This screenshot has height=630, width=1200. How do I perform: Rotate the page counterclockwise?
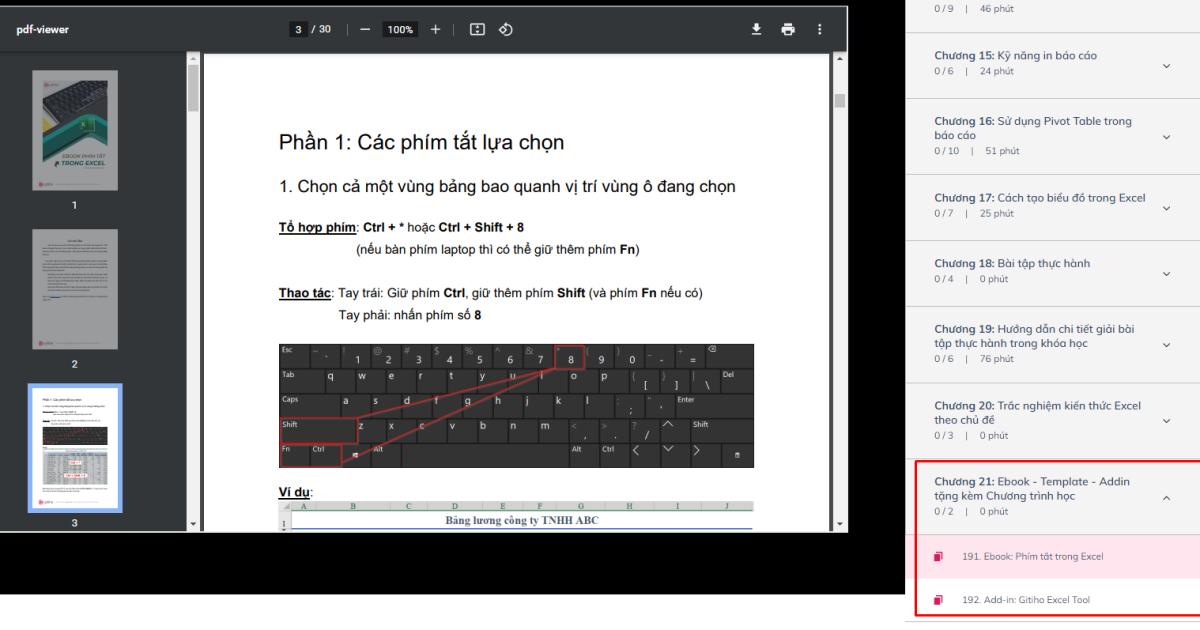pos(507,30)
